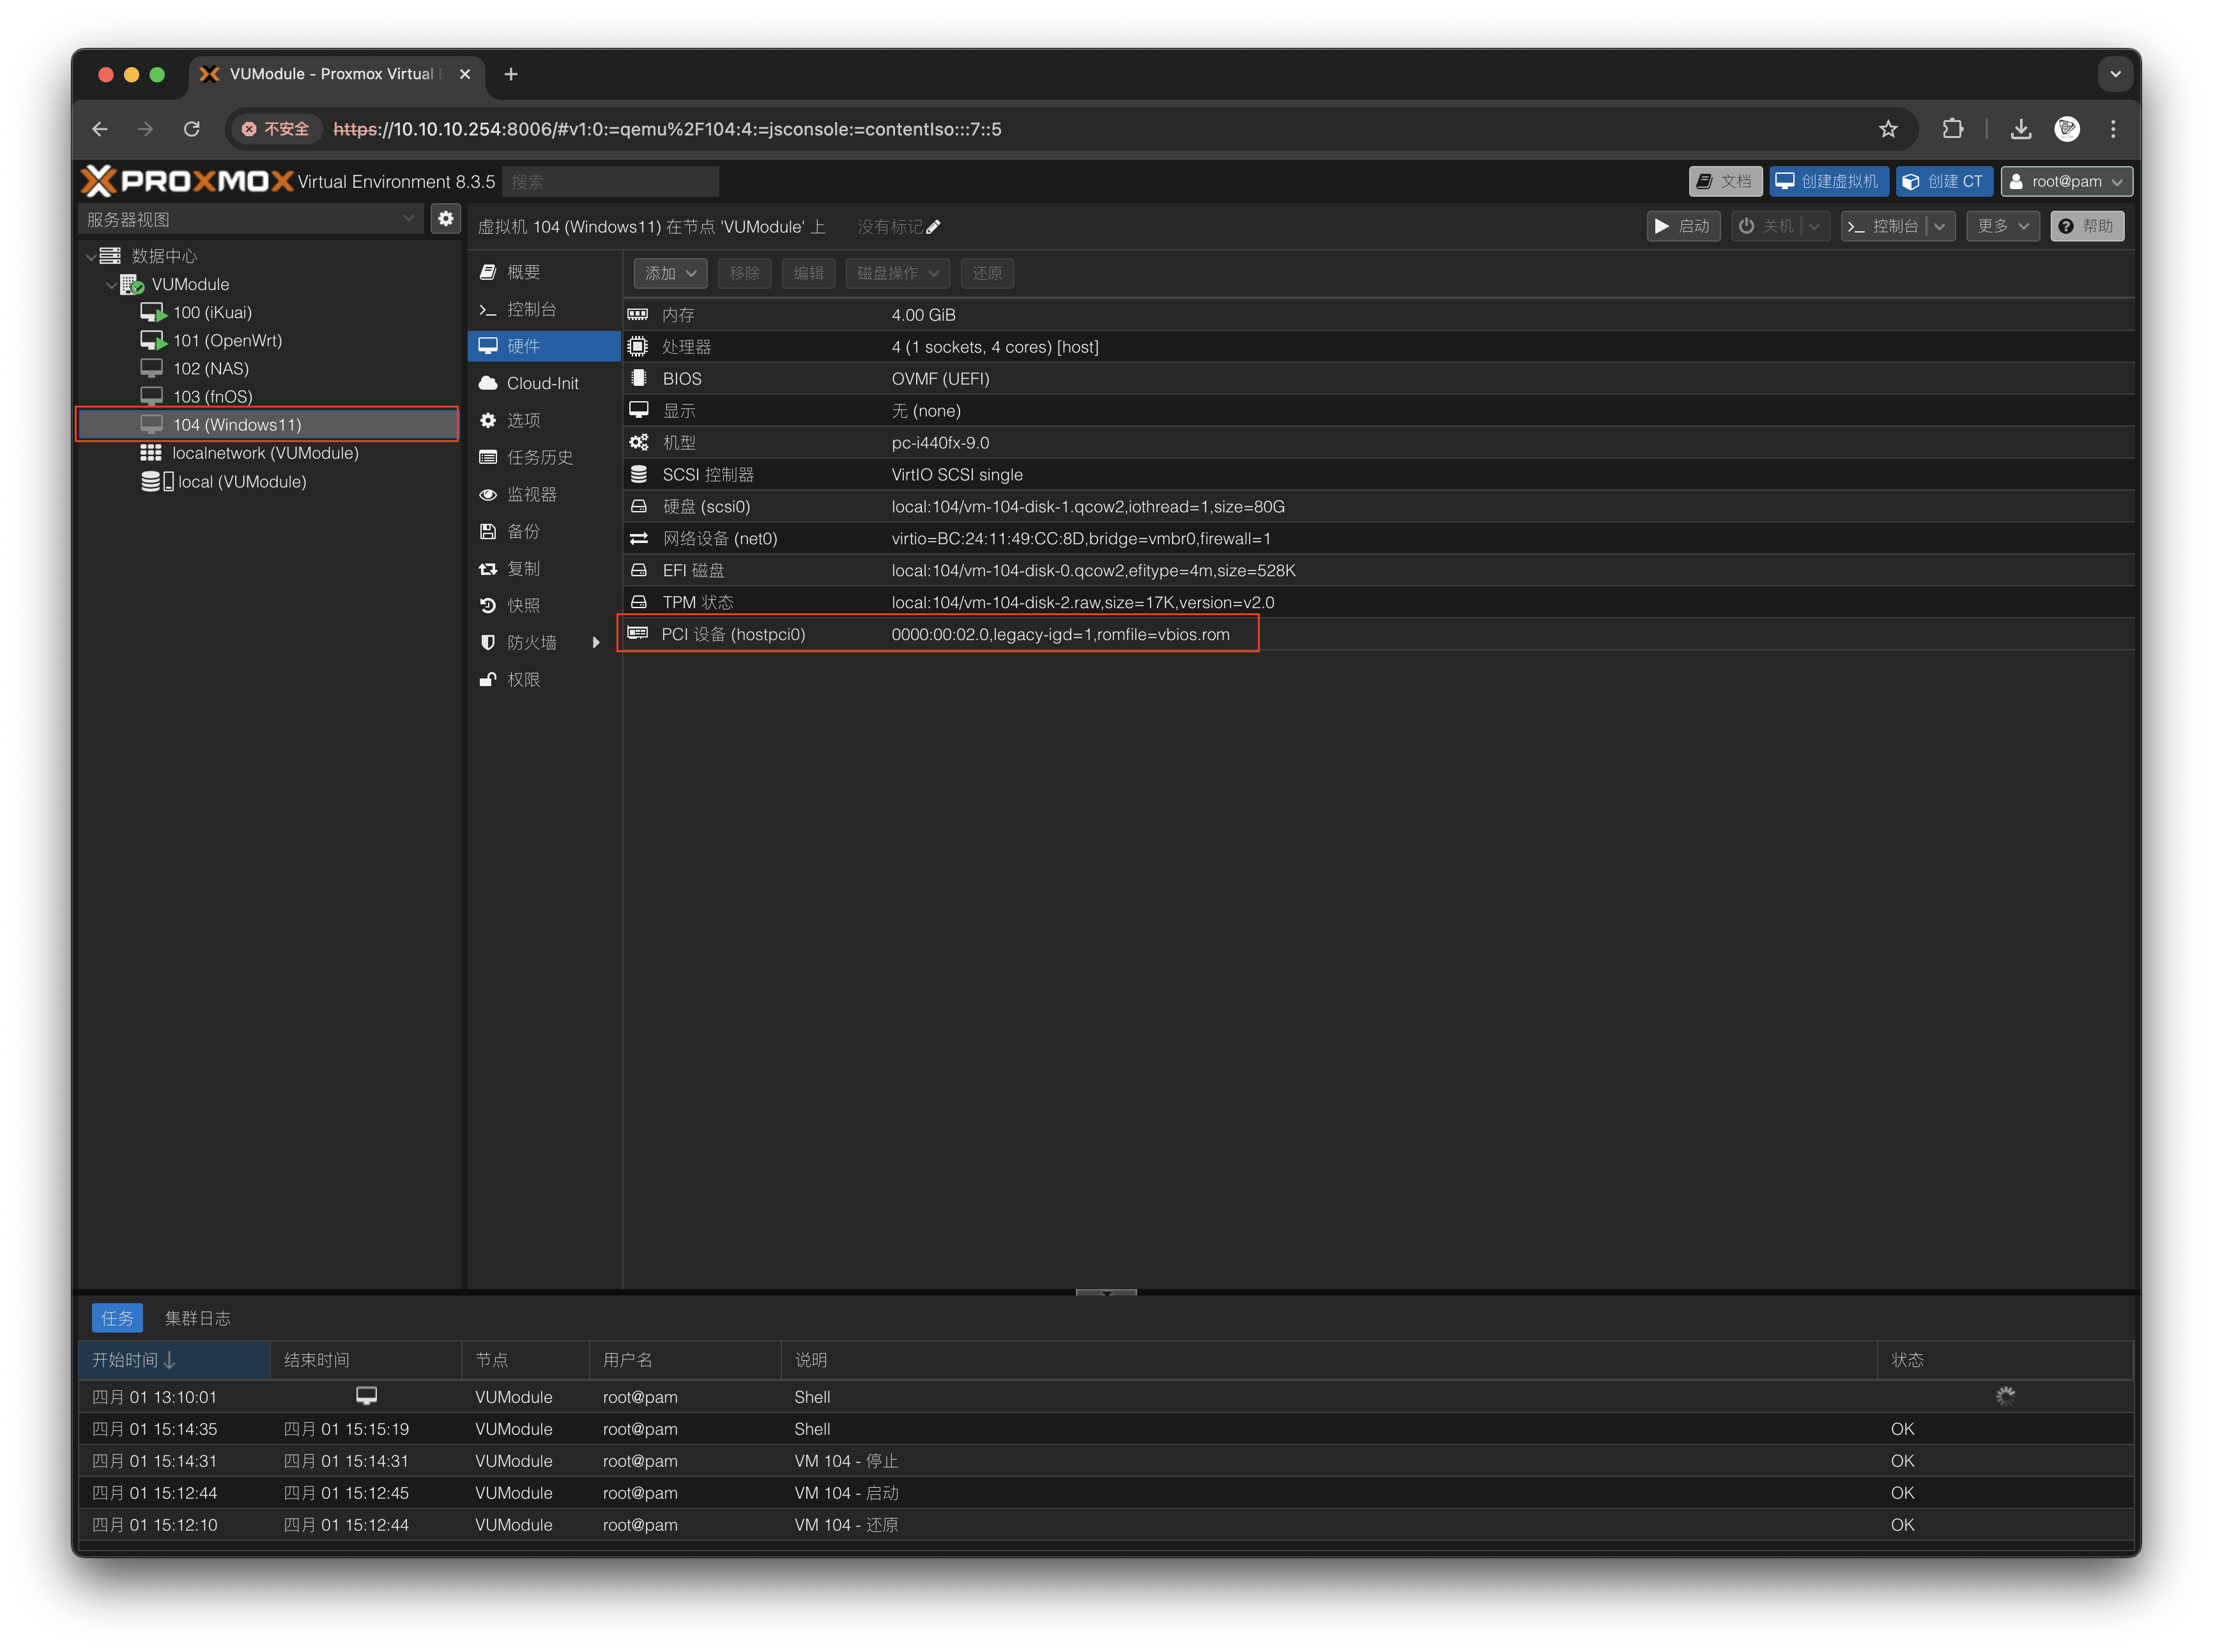Select VM 101 (OpenWrt) in tree
The image size is (2213, 1652).
pos(227,340)
